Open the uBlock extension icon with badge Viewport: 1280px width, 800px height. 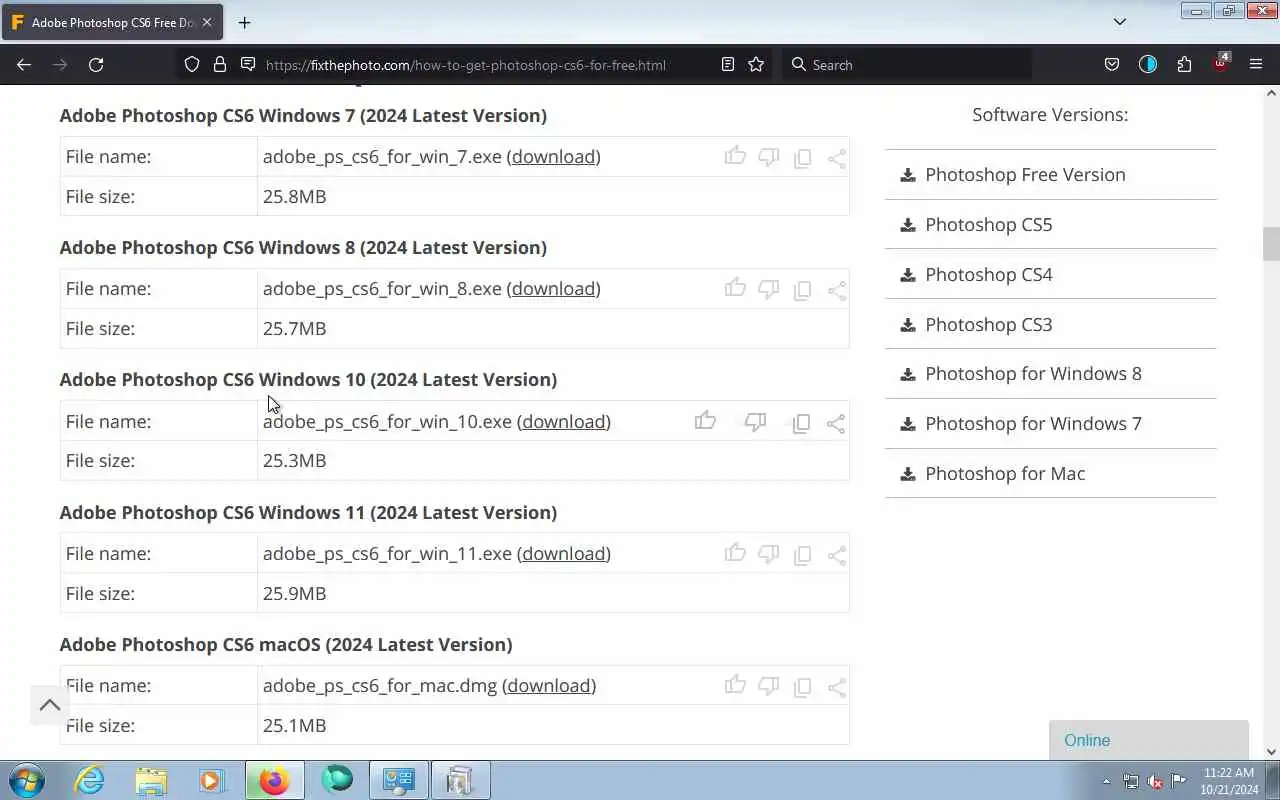click(1220, 63)
